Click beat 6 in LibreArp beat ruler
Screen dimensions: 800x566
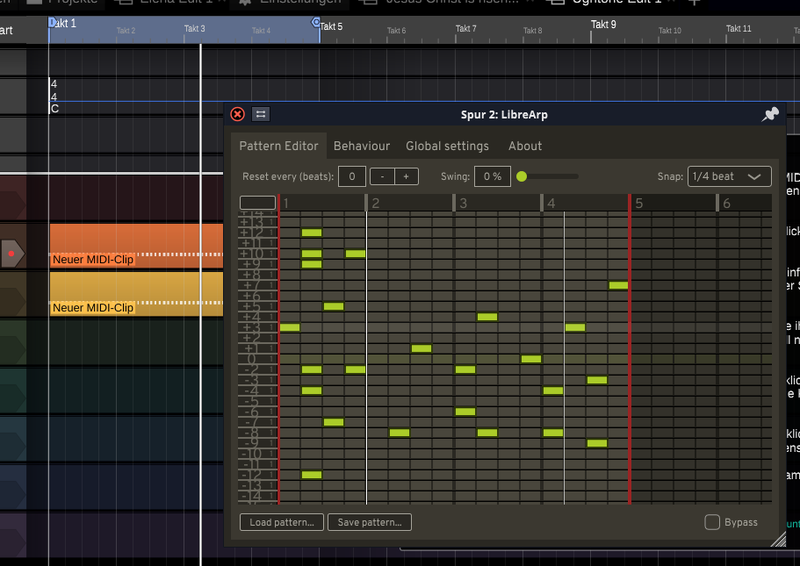tap(727, 203)
